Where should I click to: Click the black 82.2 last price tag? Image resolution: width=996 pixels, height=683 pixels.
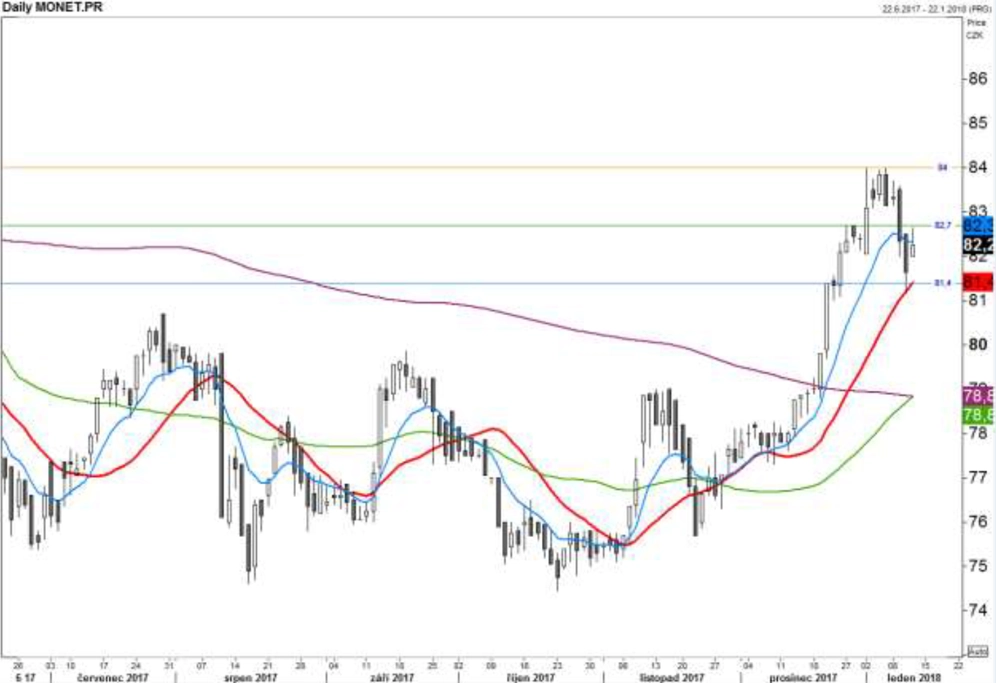tap(979, 245)
